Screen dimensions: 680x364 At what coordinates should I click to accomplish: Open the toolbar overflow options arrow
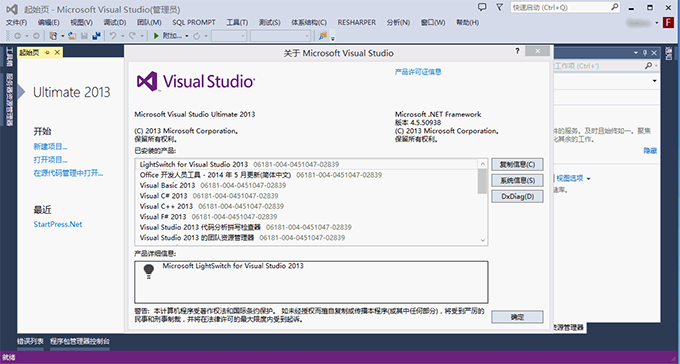click(x=333, y=39)
